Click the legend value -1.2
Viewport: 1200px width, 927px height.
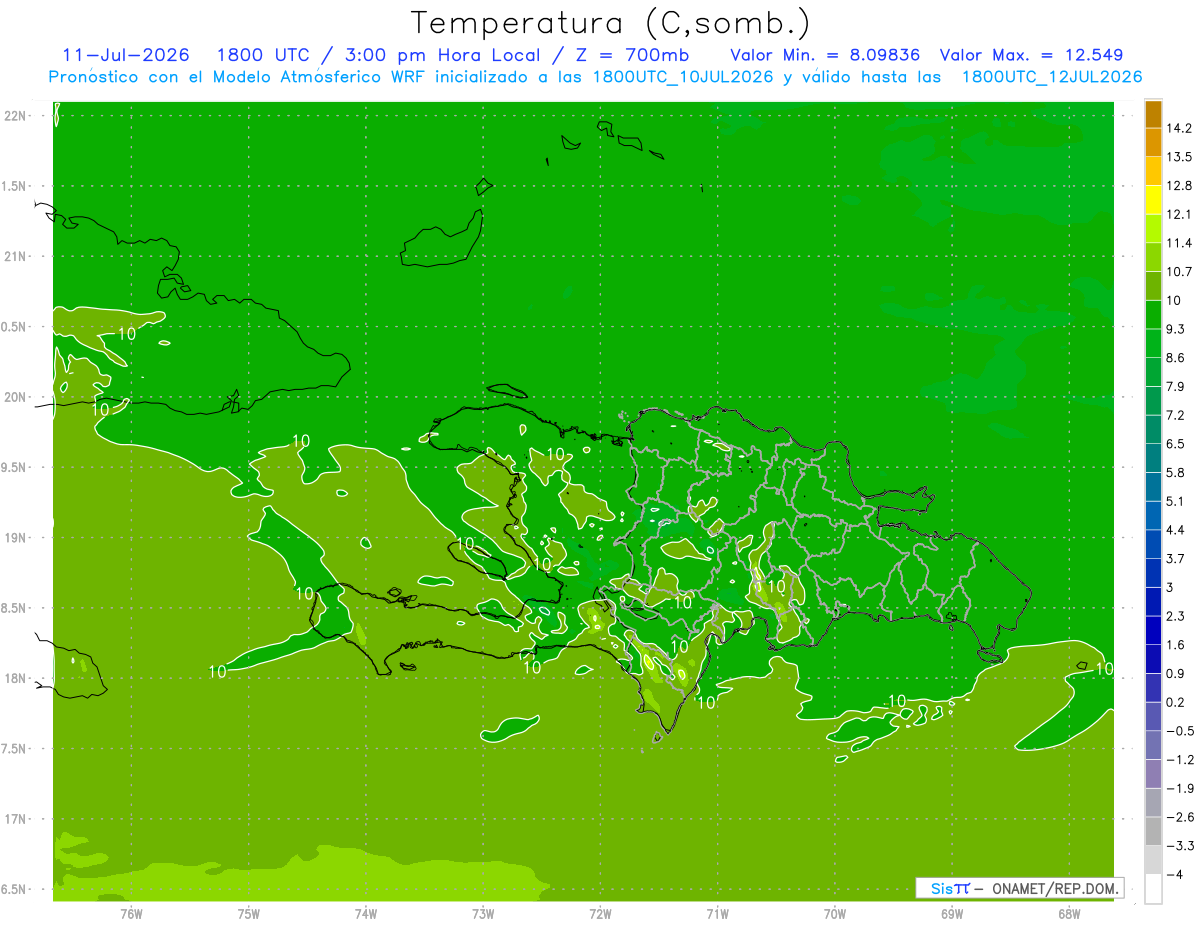point(1180,759)
